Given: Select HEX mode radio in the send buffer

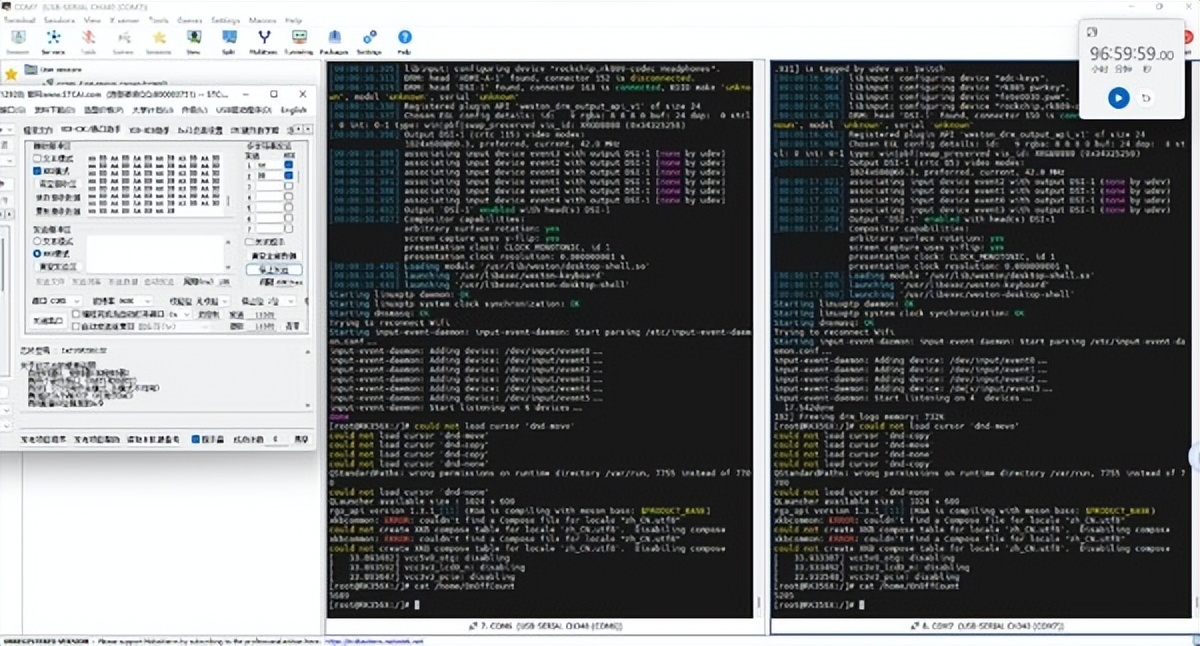Looking at the screenshot, I should (x=39, y=254).
